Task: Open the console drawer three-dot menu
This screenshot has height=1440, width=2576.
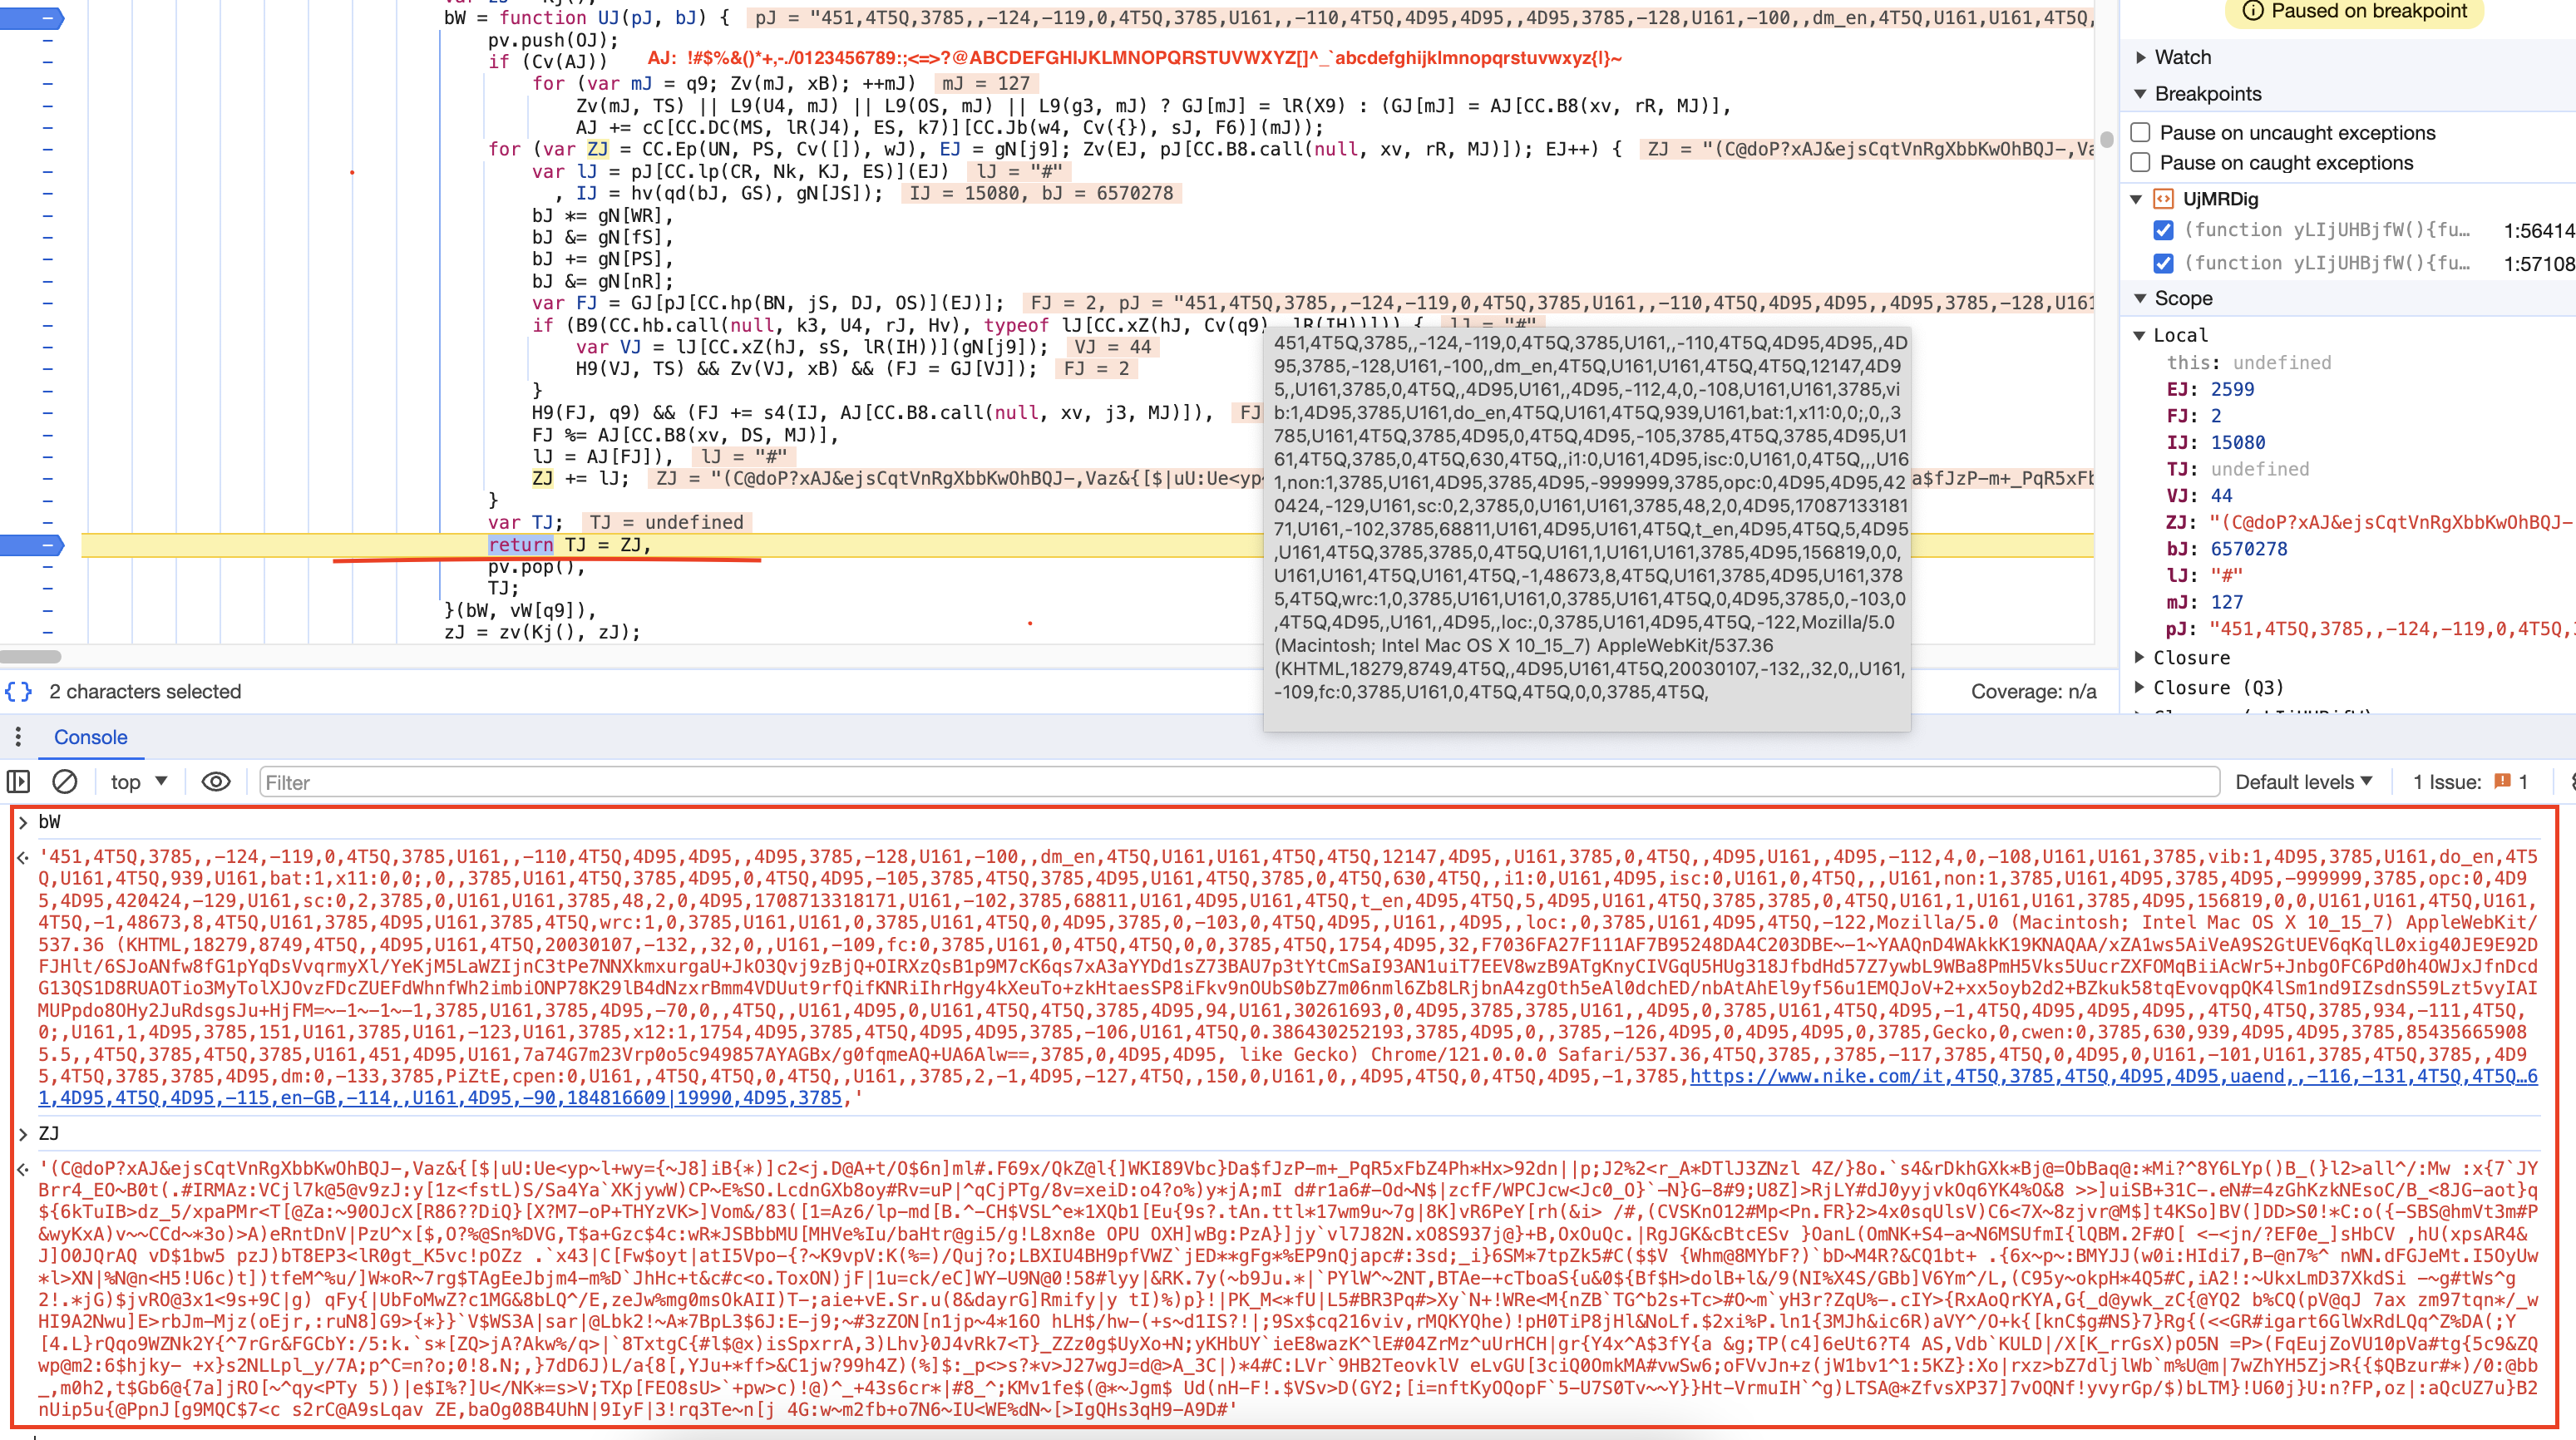Action: click(x=18, y=737)
